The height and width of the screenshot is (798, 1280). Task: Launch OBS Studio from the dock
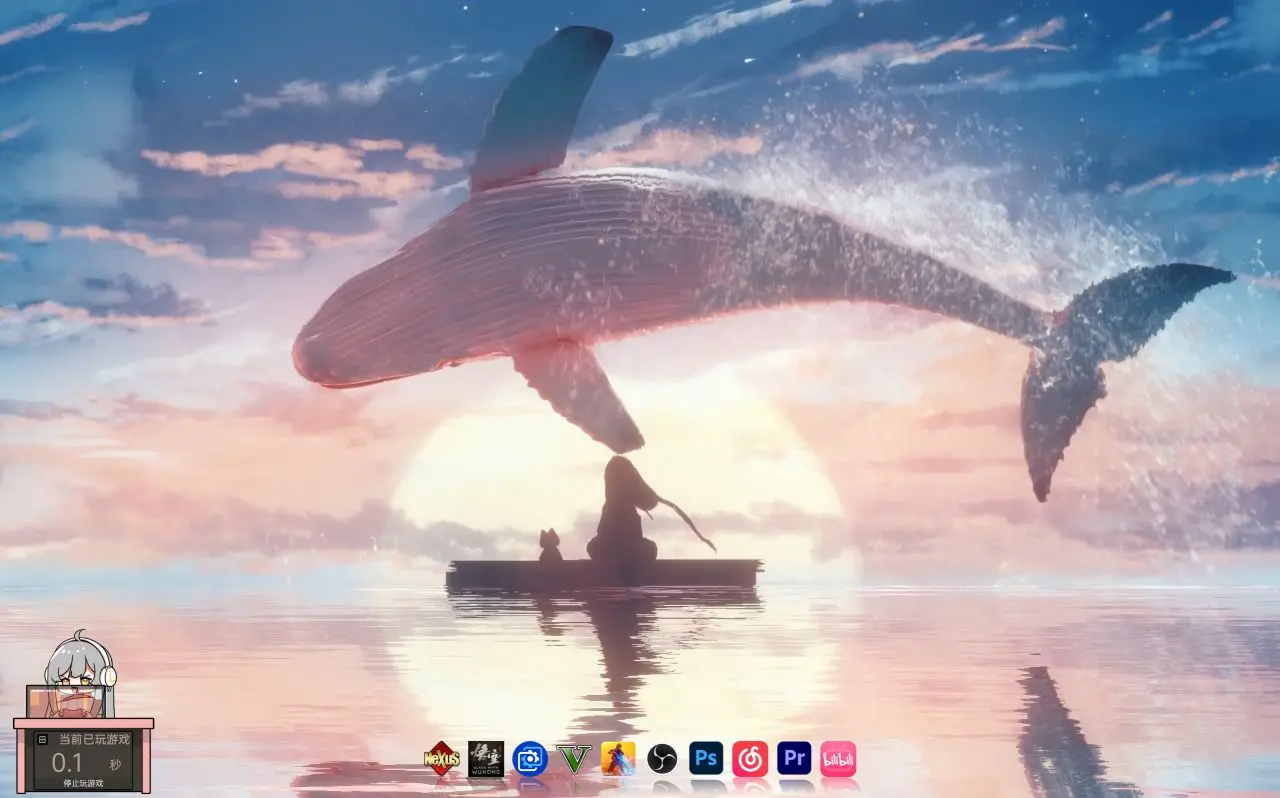click(x=662, y=758)
